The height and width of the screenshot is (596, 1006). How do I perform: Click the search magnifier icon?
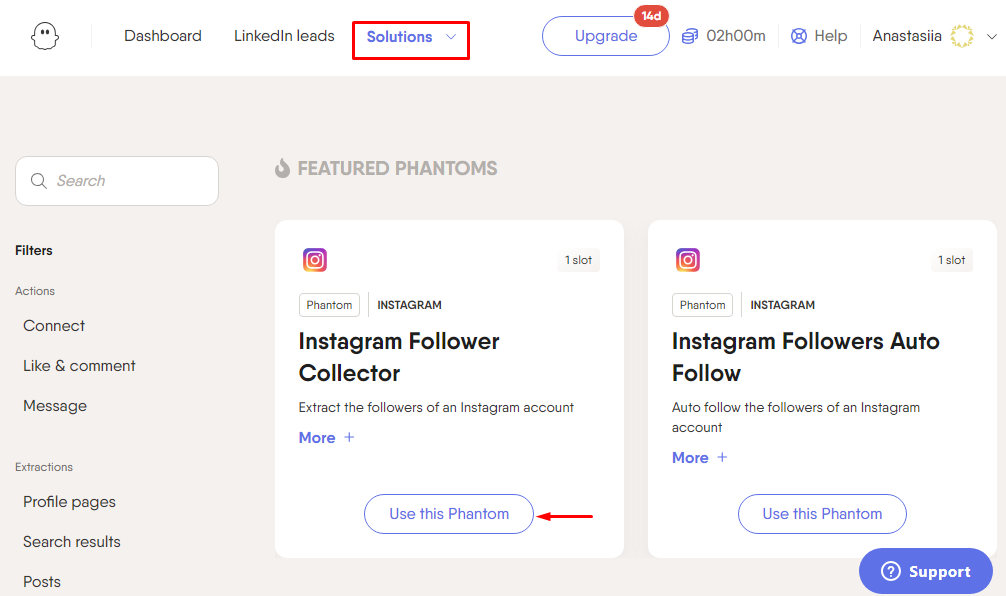38,181
